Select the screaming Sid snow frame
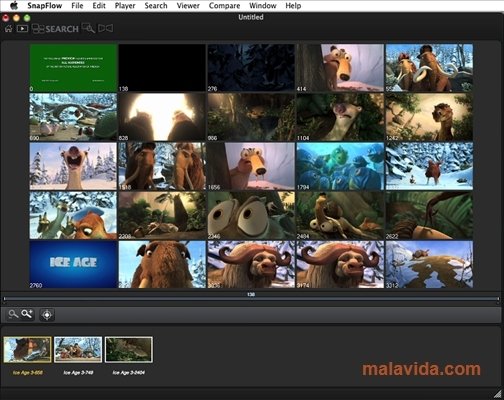Screen dimensions: 504x400 click(73, 166)
